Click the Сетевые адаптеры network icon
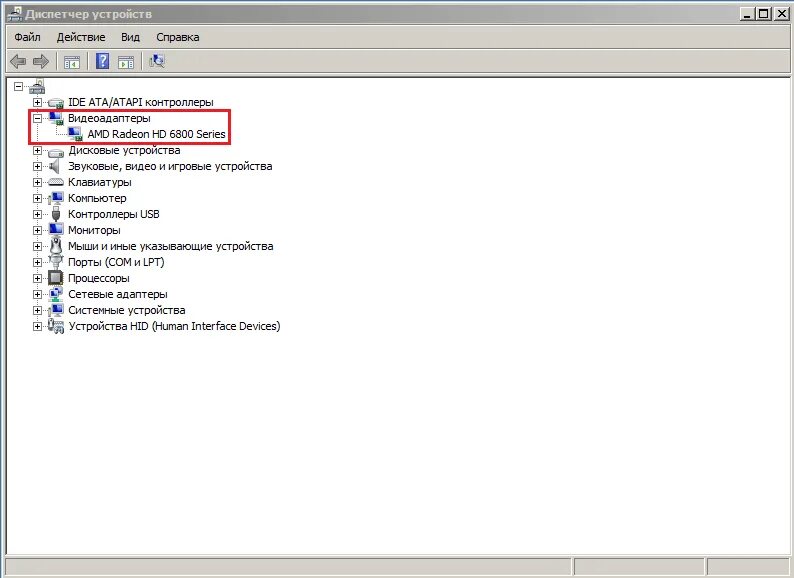Image resolution: width=794 pixels, height=578 pixels. click(56, 294)
